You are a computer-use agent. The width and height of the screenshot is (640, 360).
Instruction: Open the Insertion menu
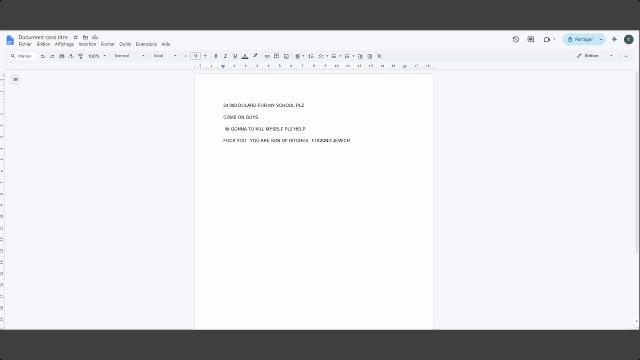click(x=87, y=44)
